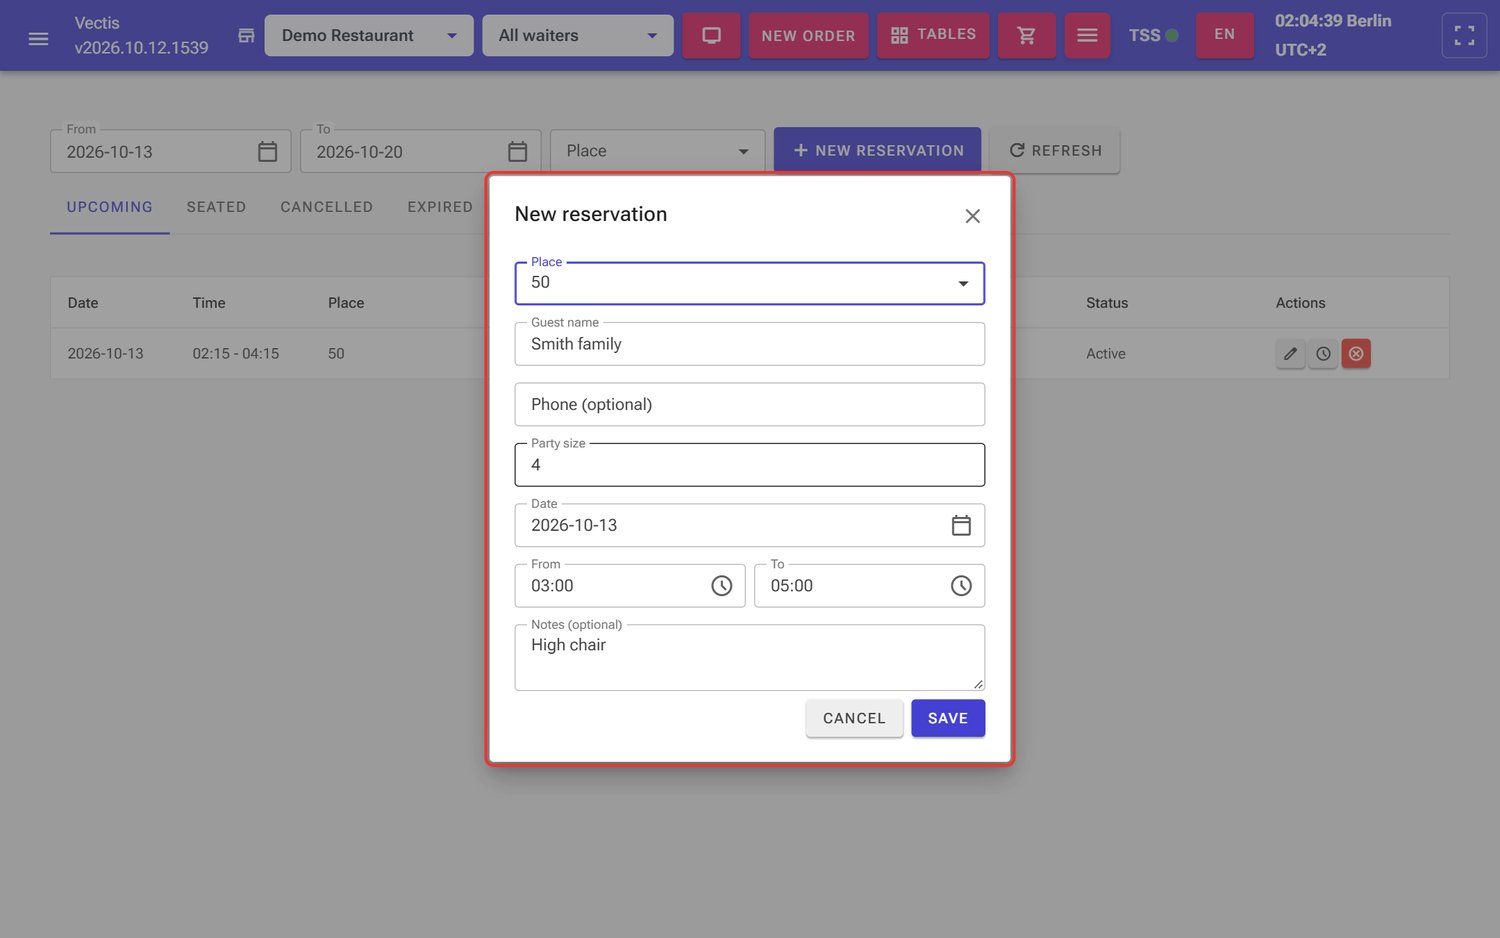Image resolution: width=1500 pixels, height=938 pixels.
Task: Click the 02:15 - 04:15 time cell
Action: pos(236,354)
